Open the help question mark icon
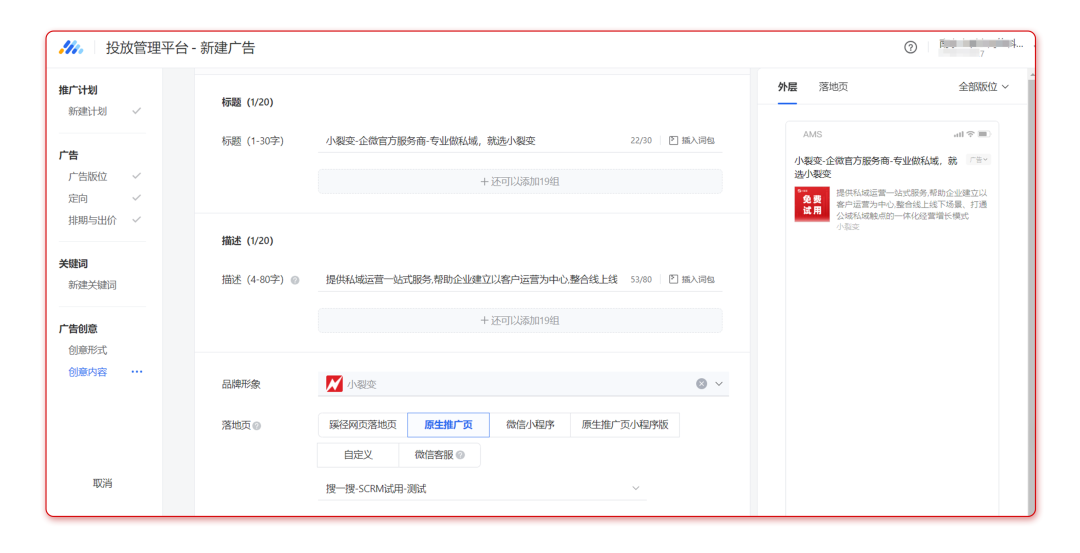Viewport: 1080px width, 553px height. pyautogui.click(x=910, y=47)
